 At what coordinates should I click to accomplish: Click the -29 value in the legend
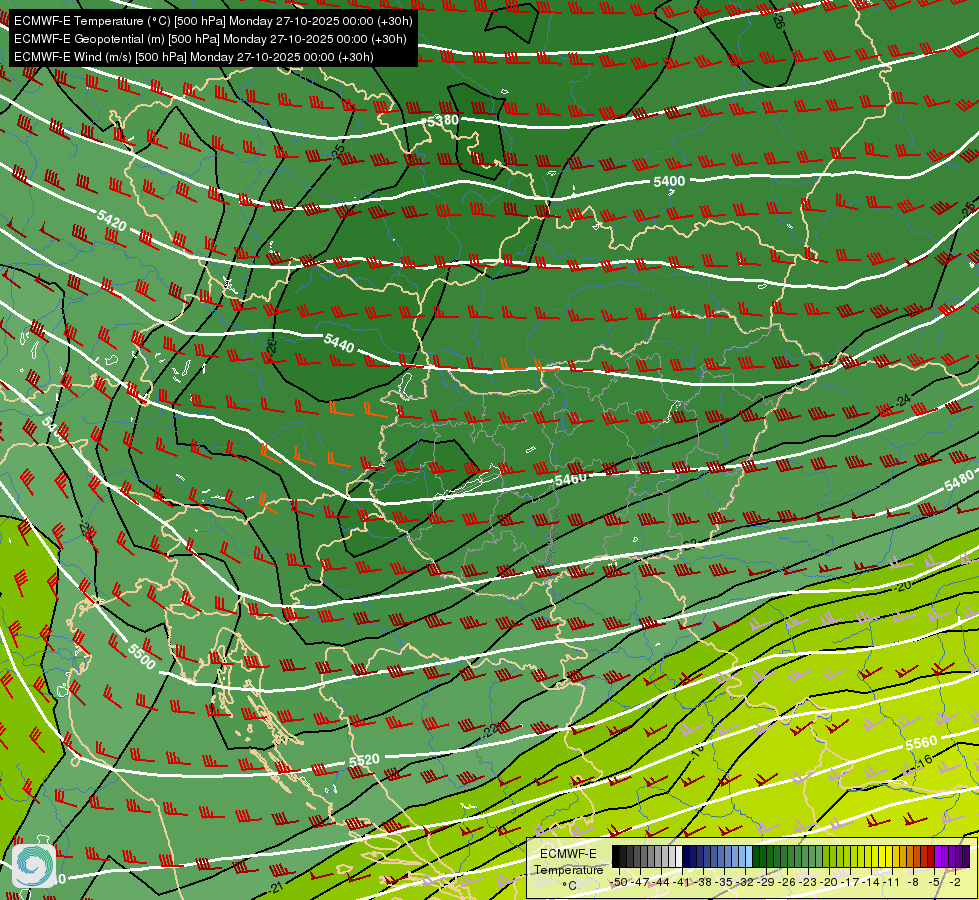767,883
